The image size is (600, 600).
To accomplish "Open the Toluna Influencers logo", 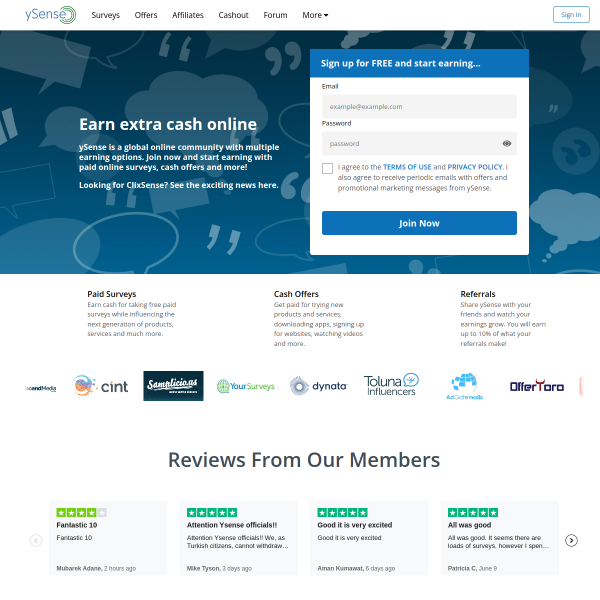I will [x=391, y=385].
